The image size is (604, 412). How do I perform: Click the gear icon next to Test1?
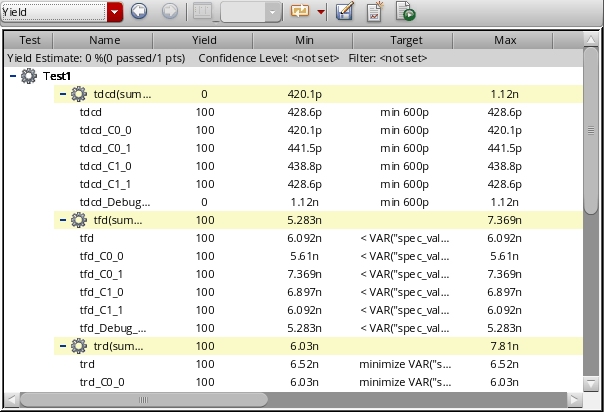pos(29,76)
